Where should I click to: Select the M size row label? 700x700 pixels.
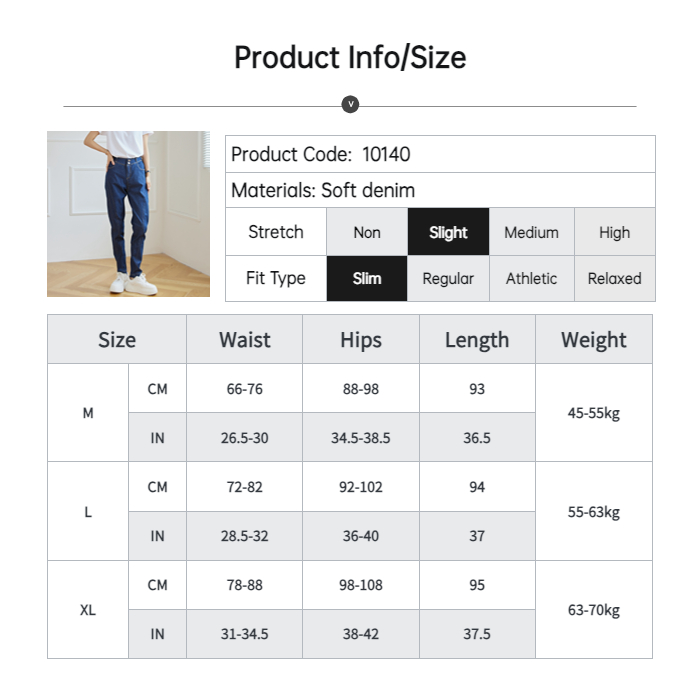tap(88, 413)
